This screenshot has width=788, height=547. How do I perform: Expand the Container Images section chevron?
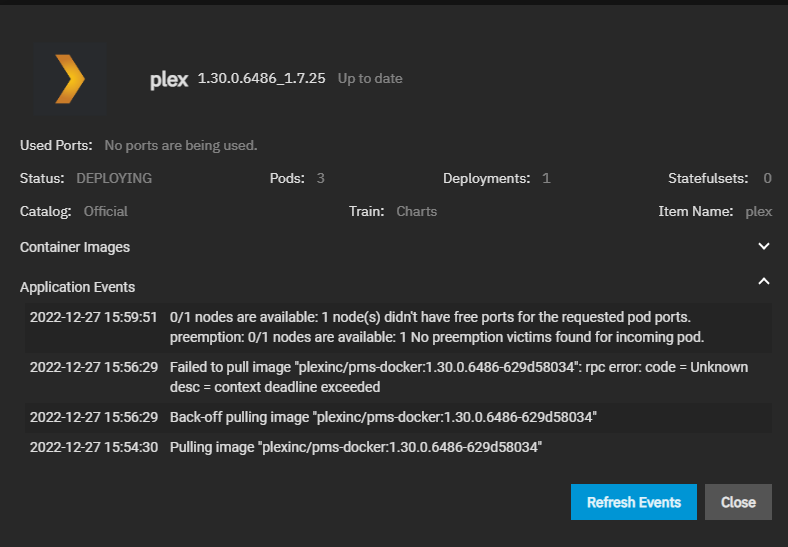[763, 246]
